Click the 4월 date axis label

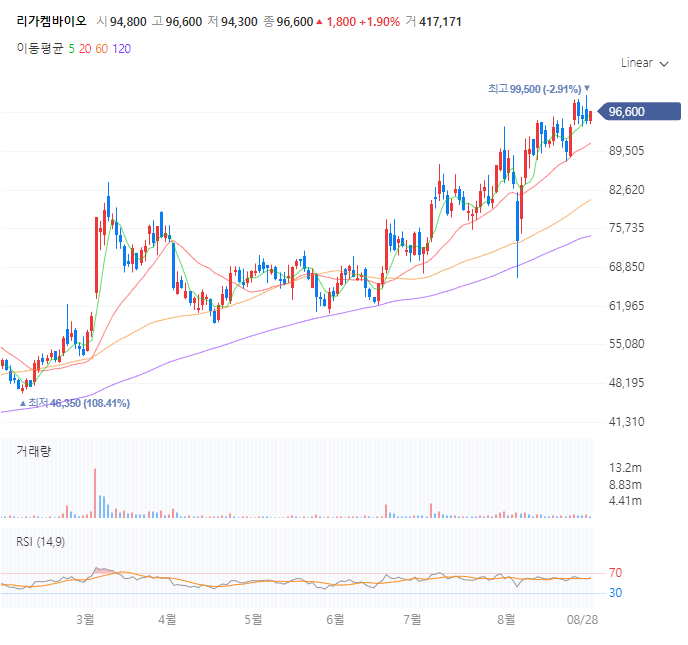167,620
